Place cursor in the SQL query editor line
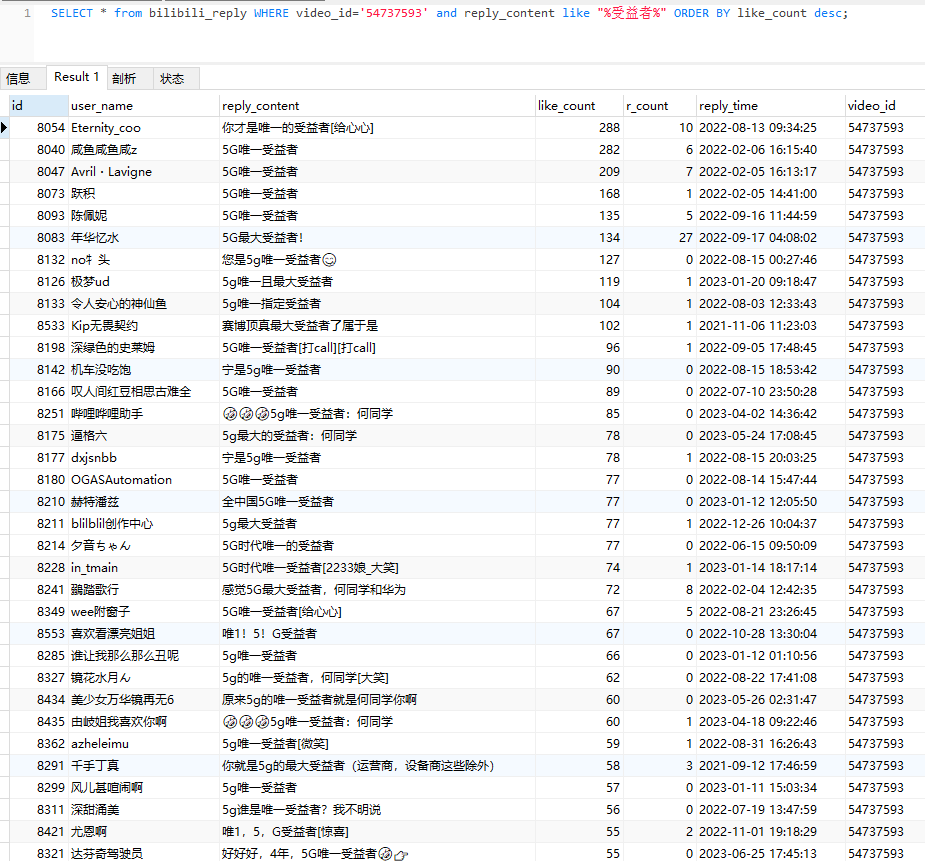The image size is (925, 861). pyautogui.click(x=449, y=13)
